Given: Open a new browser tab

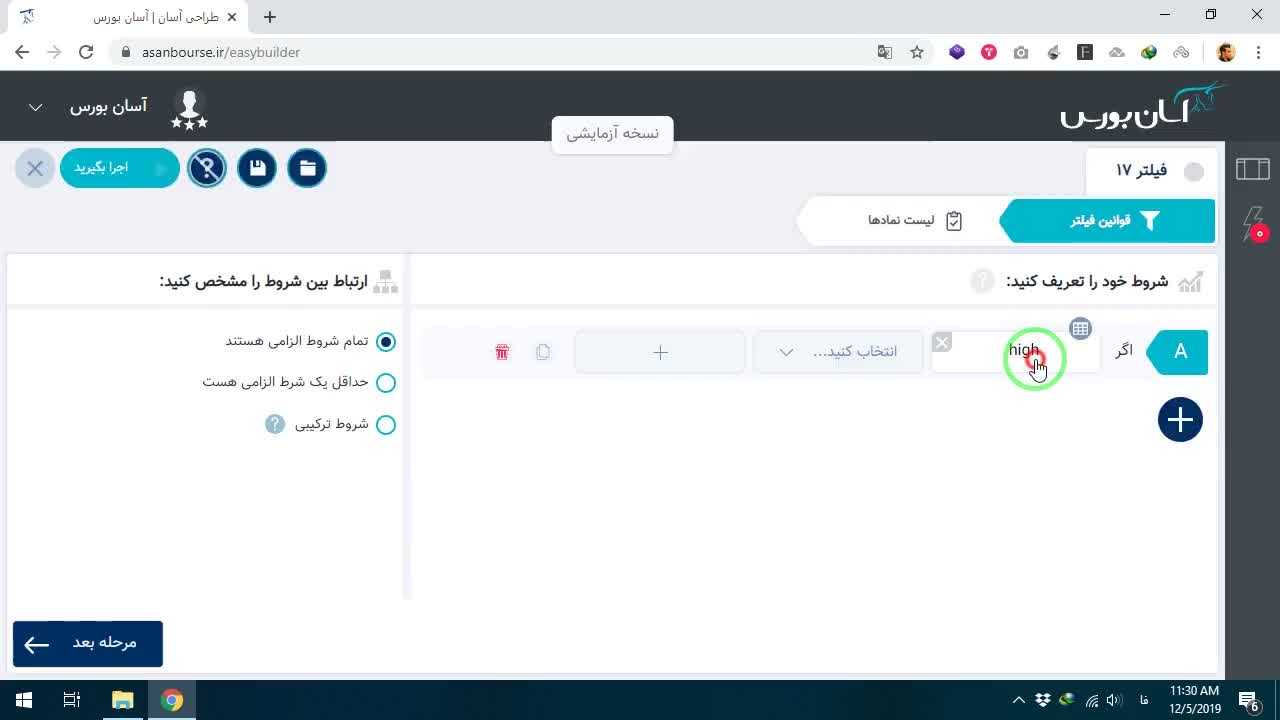Looking at the screenshot, I should 270,17.
